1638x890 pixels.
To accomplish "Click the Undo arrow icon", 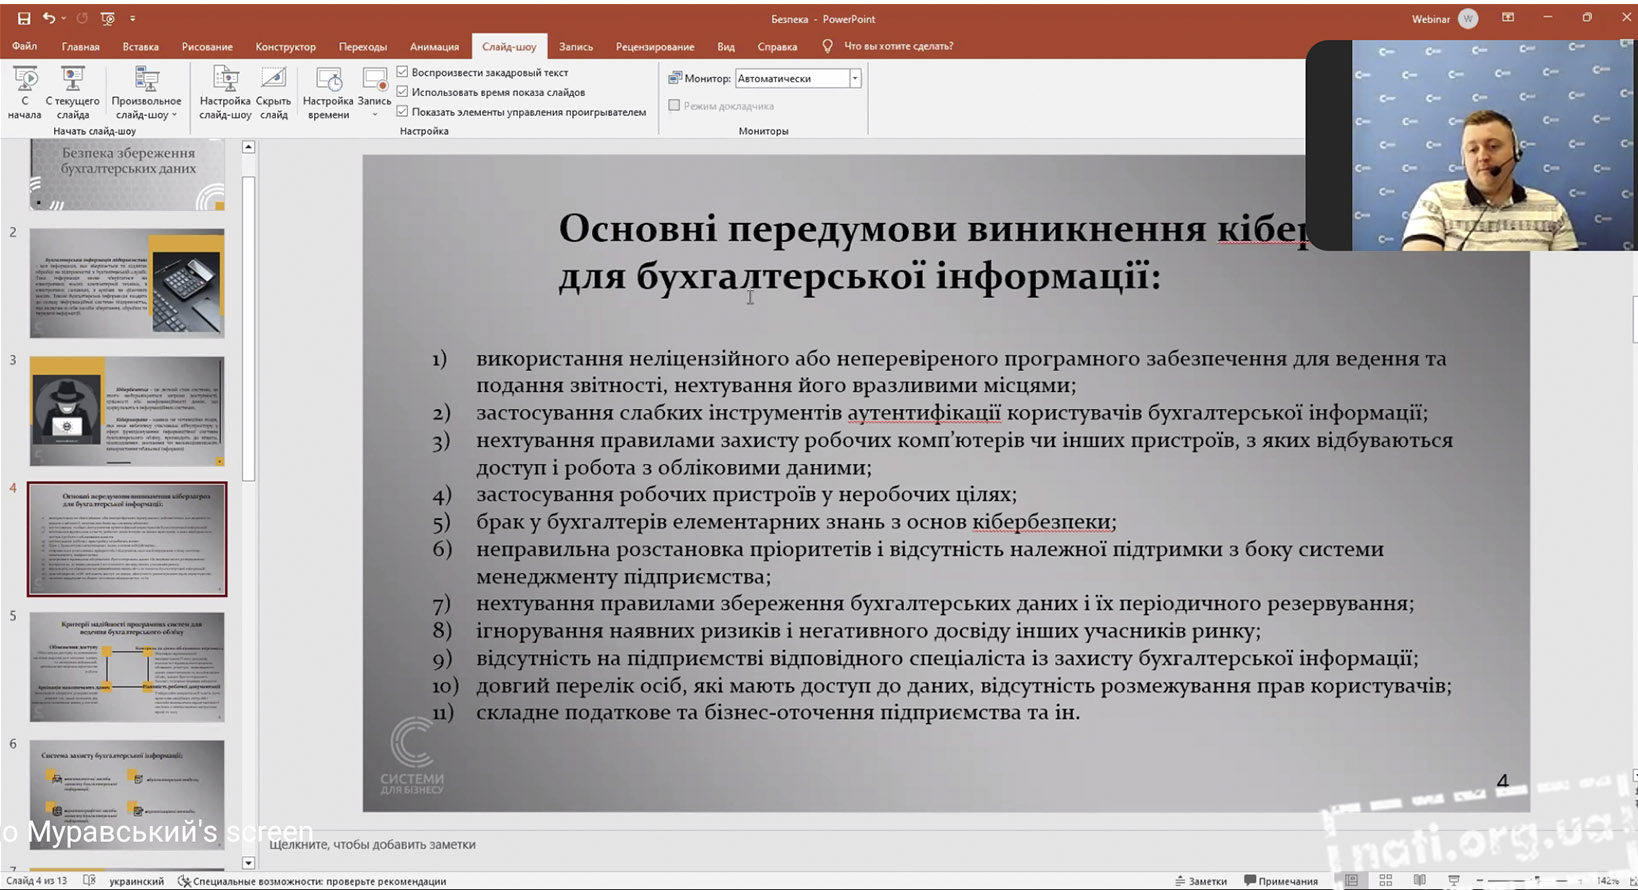I will coord(48,18).
